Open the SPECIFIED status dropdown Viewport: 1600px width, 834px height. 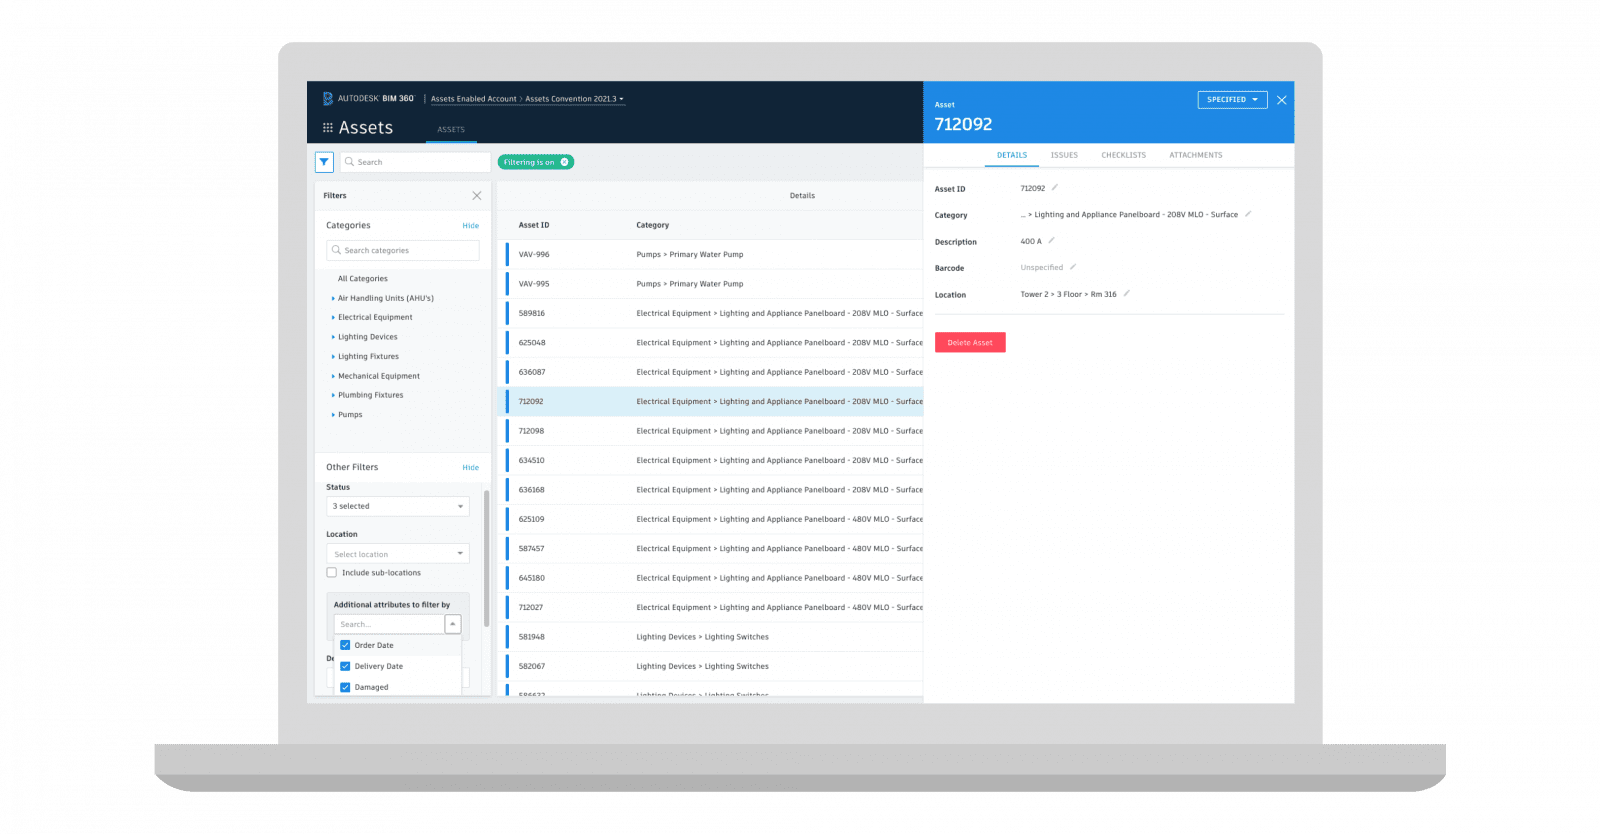[1232, 100]
